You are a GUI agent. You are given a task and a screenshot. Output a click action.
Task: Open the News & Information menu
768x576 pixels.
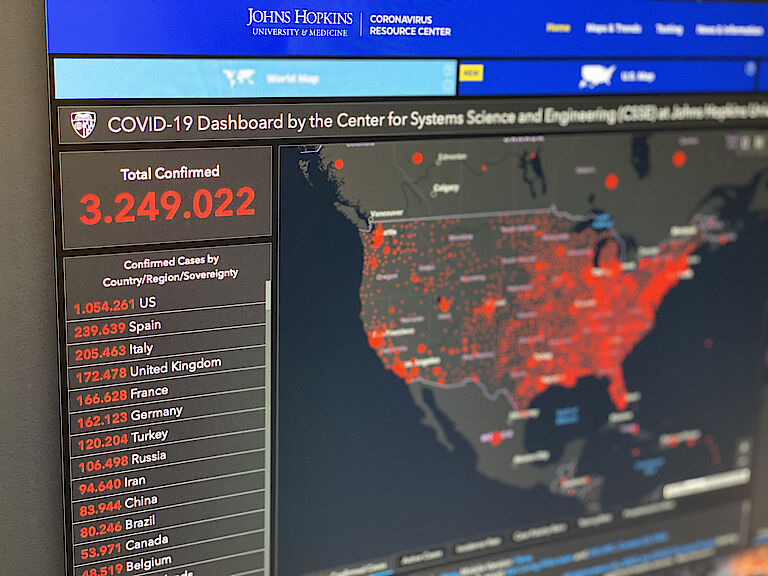pyautogui.click(x=729, y=30)
